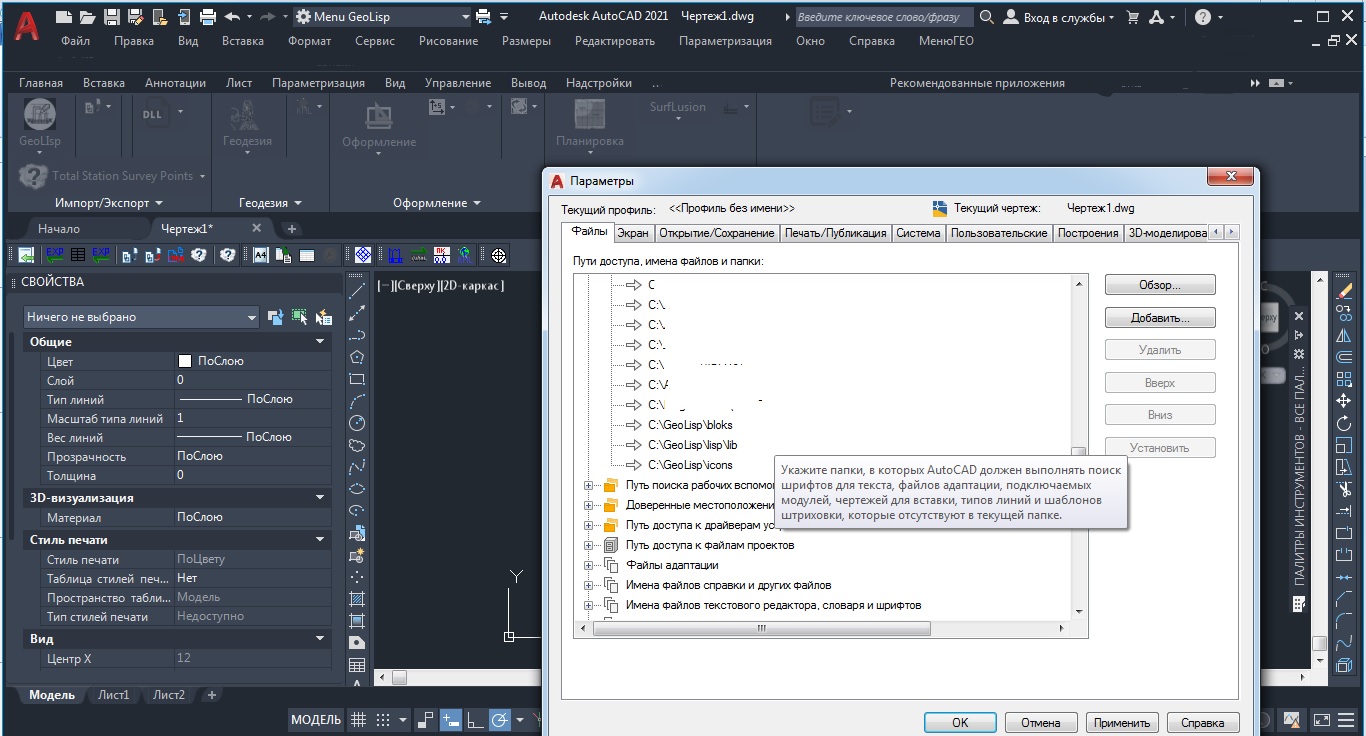This screenshot has height=736, width=1366.
Task: Select the Rotate tool
Action: (1344, 424)
